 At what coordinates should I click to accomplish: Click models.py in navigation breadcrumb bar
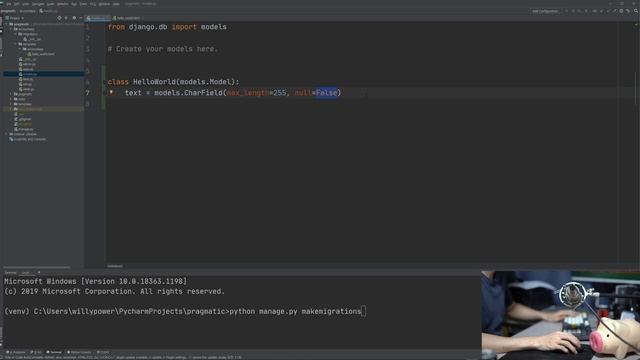48,11
